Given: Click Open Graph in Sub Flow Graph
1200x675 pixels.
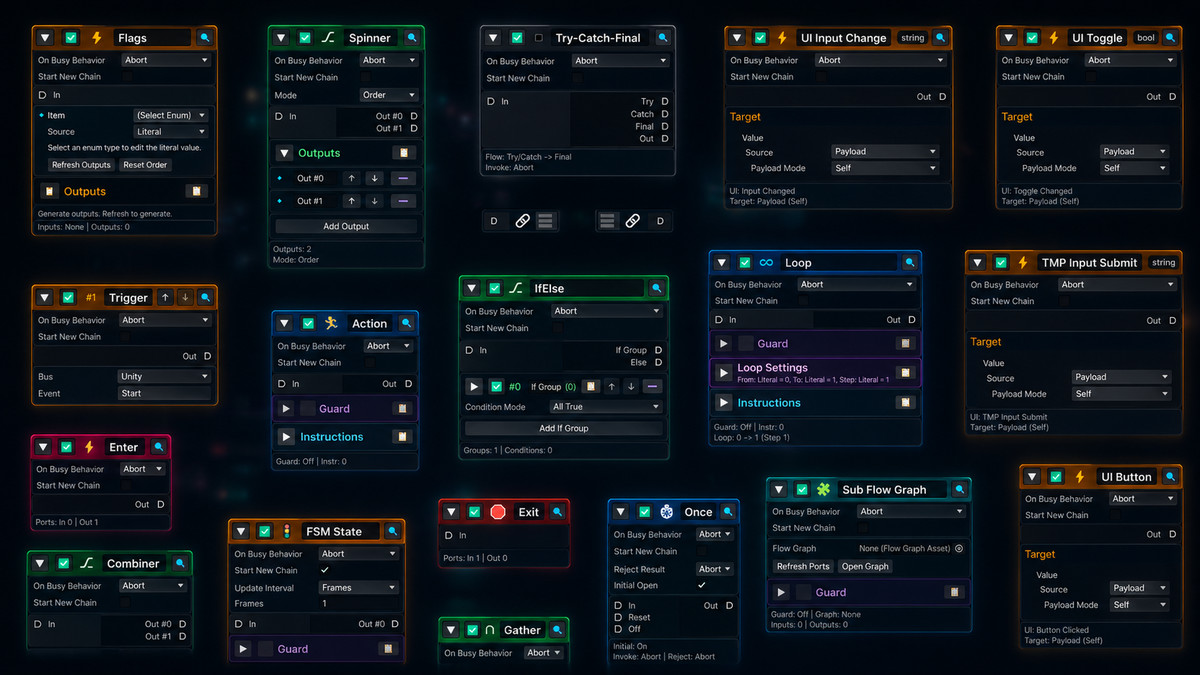Looking at the screenshot, I should coord(865,566).
